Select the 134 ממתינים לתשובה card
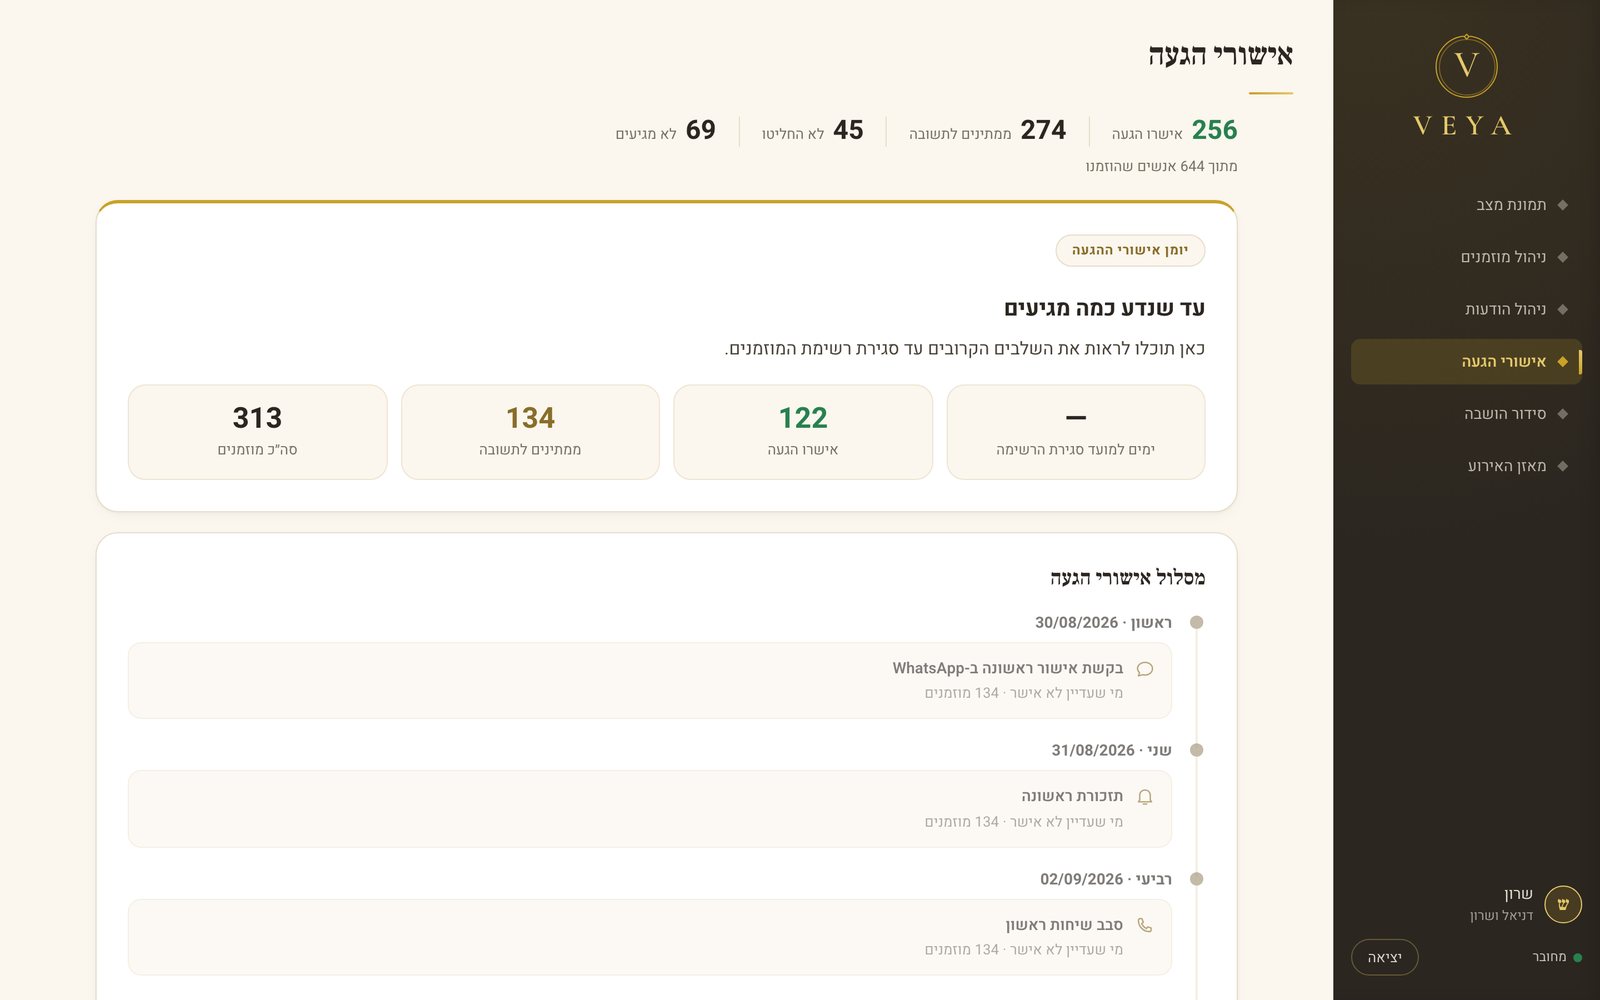This screenshot has height=1000, width=1600. pos(530,432)
